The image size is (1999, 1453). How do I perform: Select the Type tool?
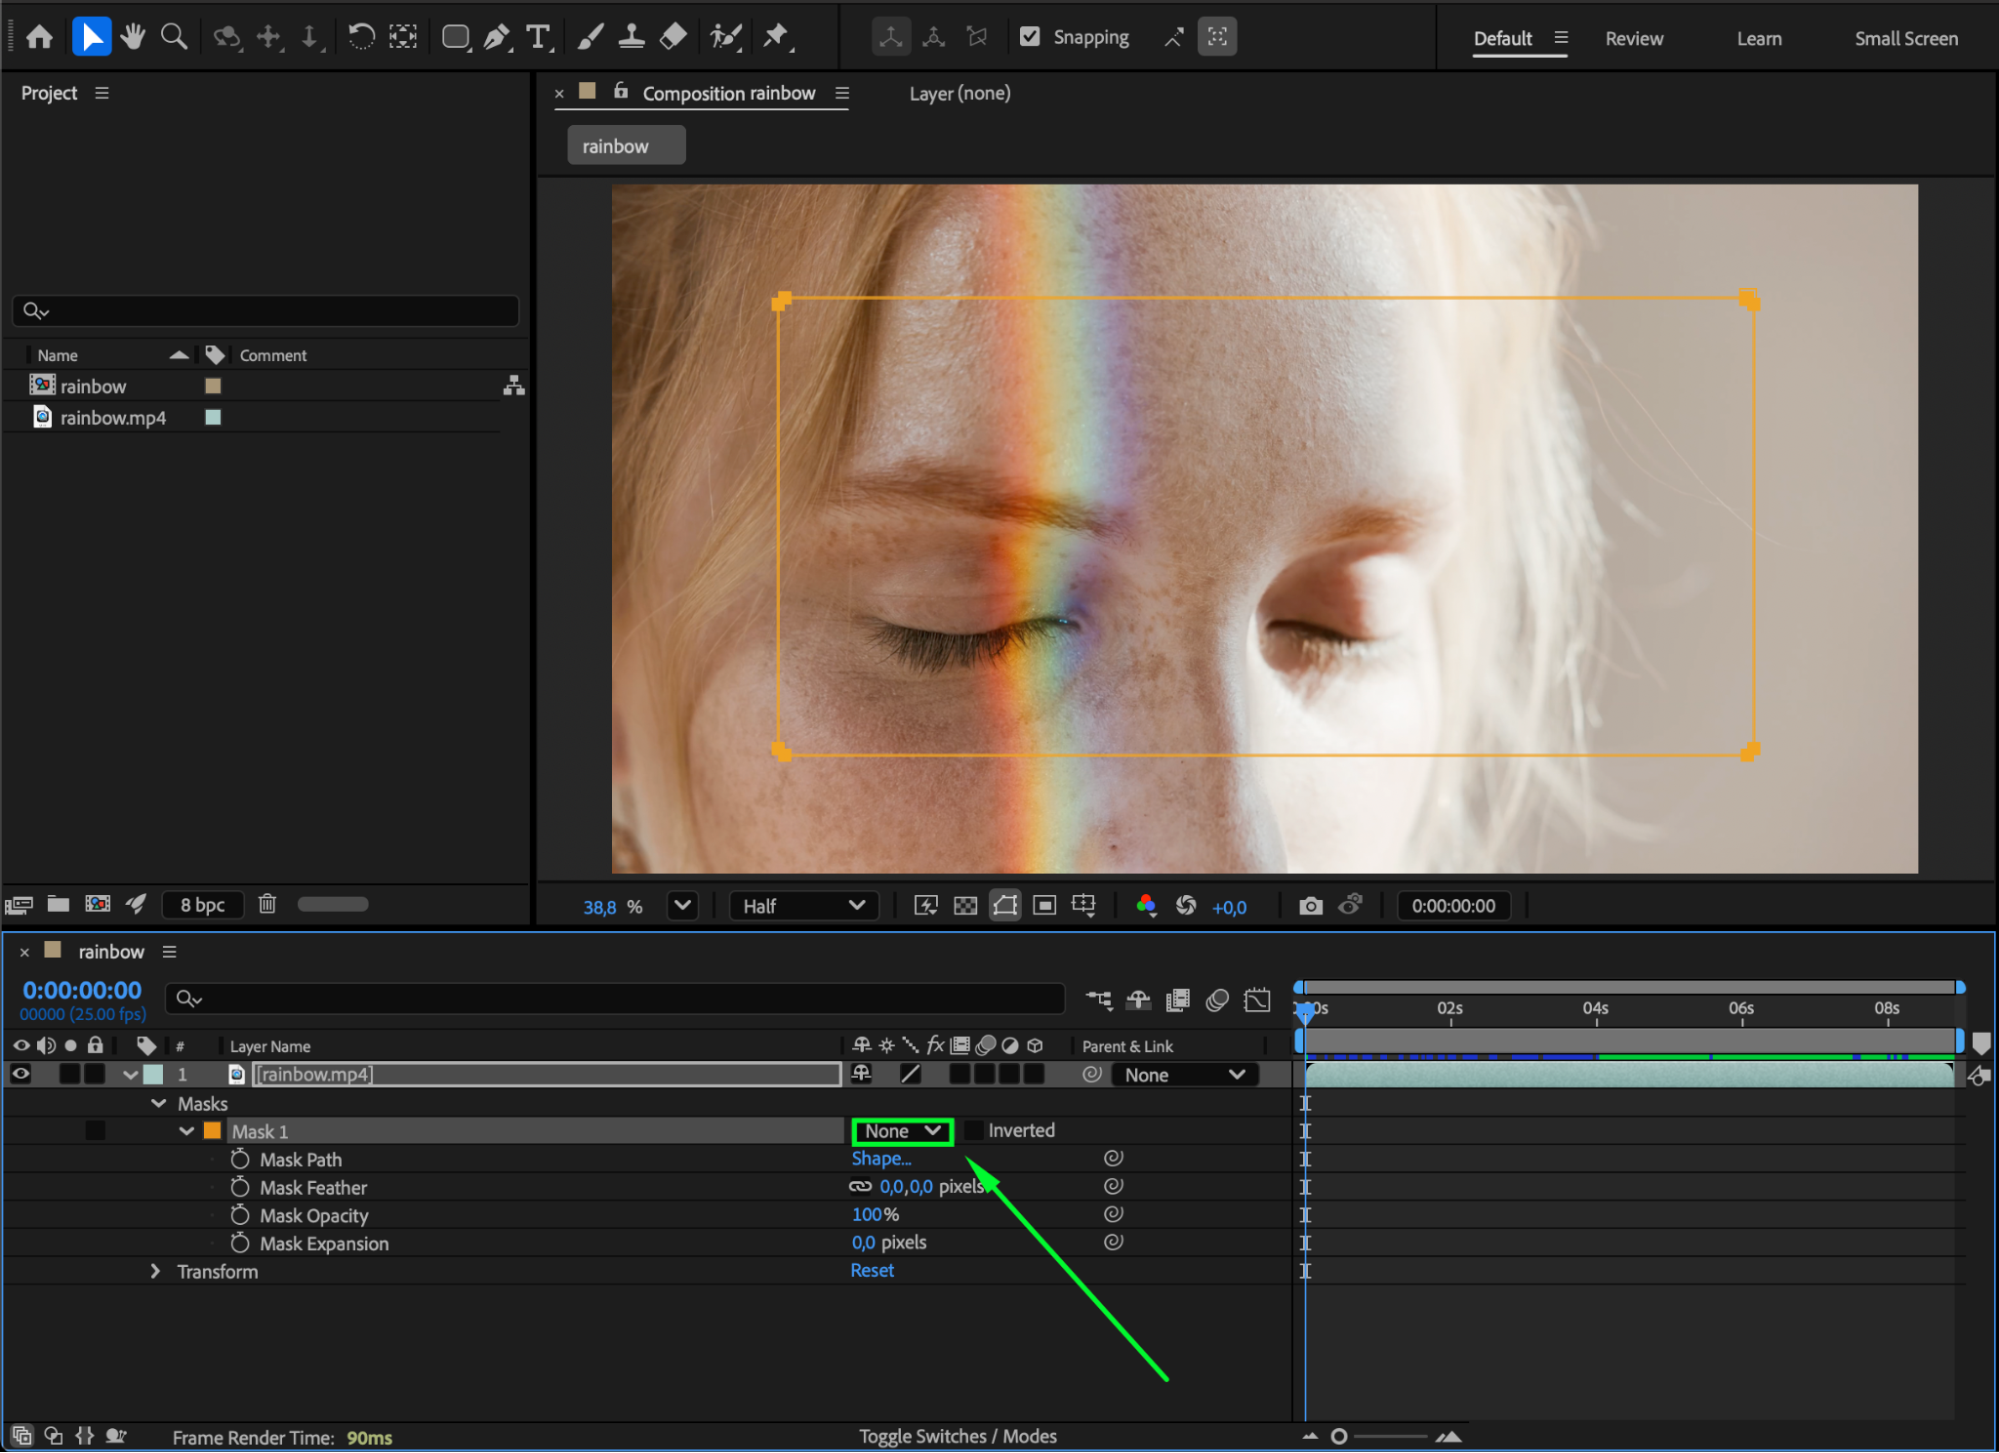[x=538, y=37]
